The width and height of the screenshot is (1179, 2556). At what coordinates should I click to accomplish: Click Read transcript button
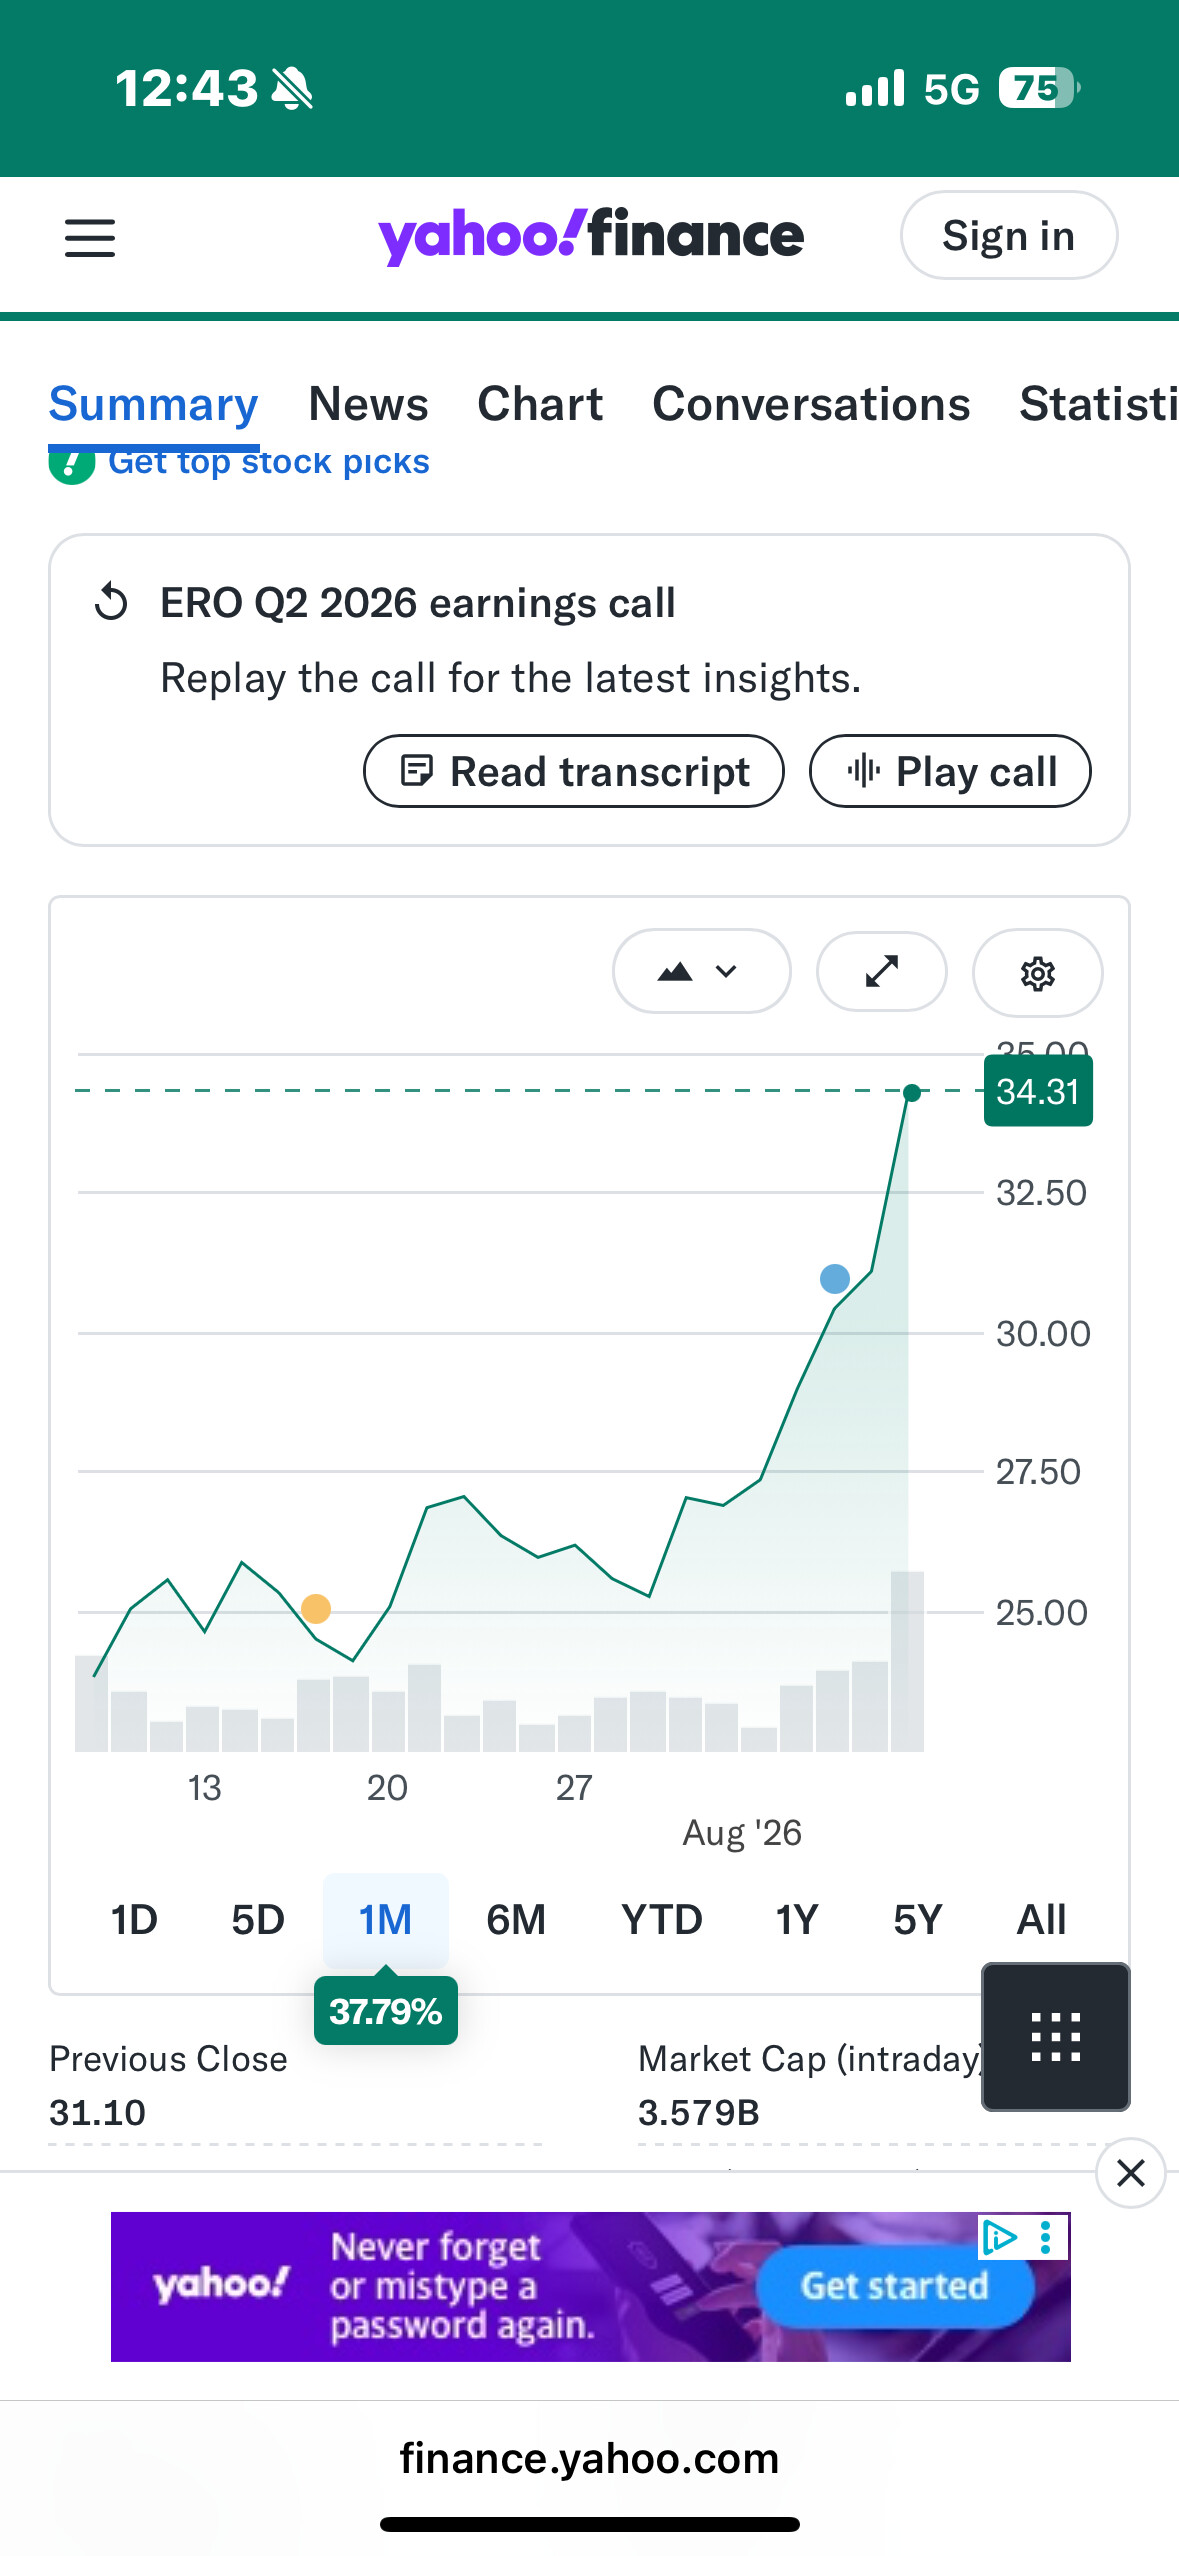574,771
